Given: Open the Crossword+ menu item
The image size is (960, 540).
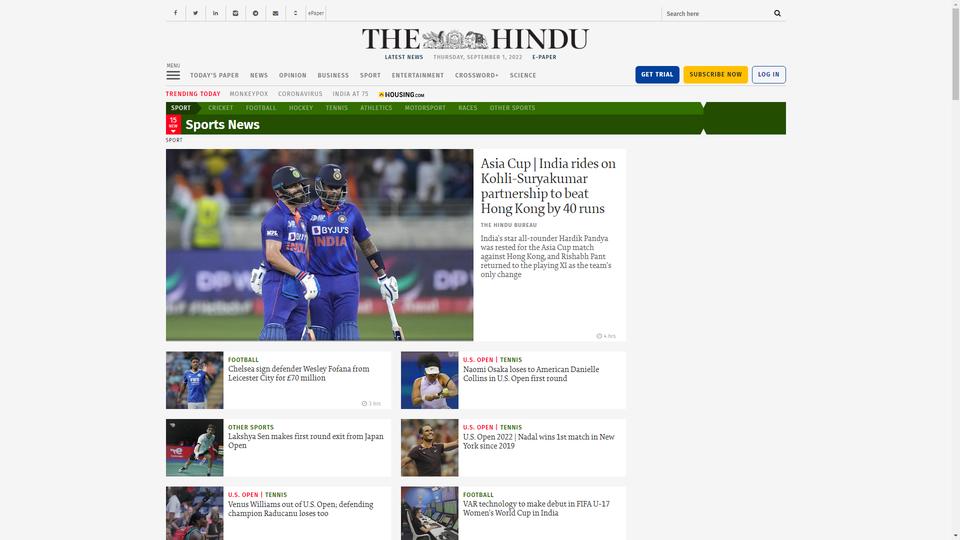Looking at the screenshot, I should [476, 75].
